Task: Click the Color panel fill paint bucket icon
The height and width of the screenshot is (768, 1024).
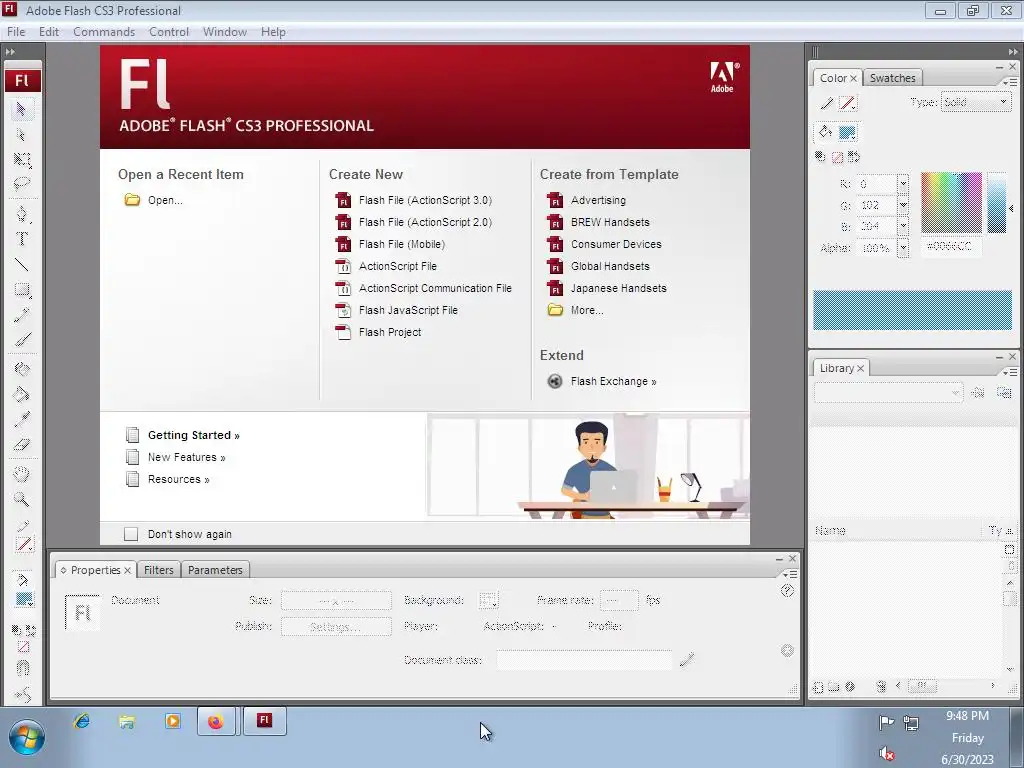Action: 825,132
